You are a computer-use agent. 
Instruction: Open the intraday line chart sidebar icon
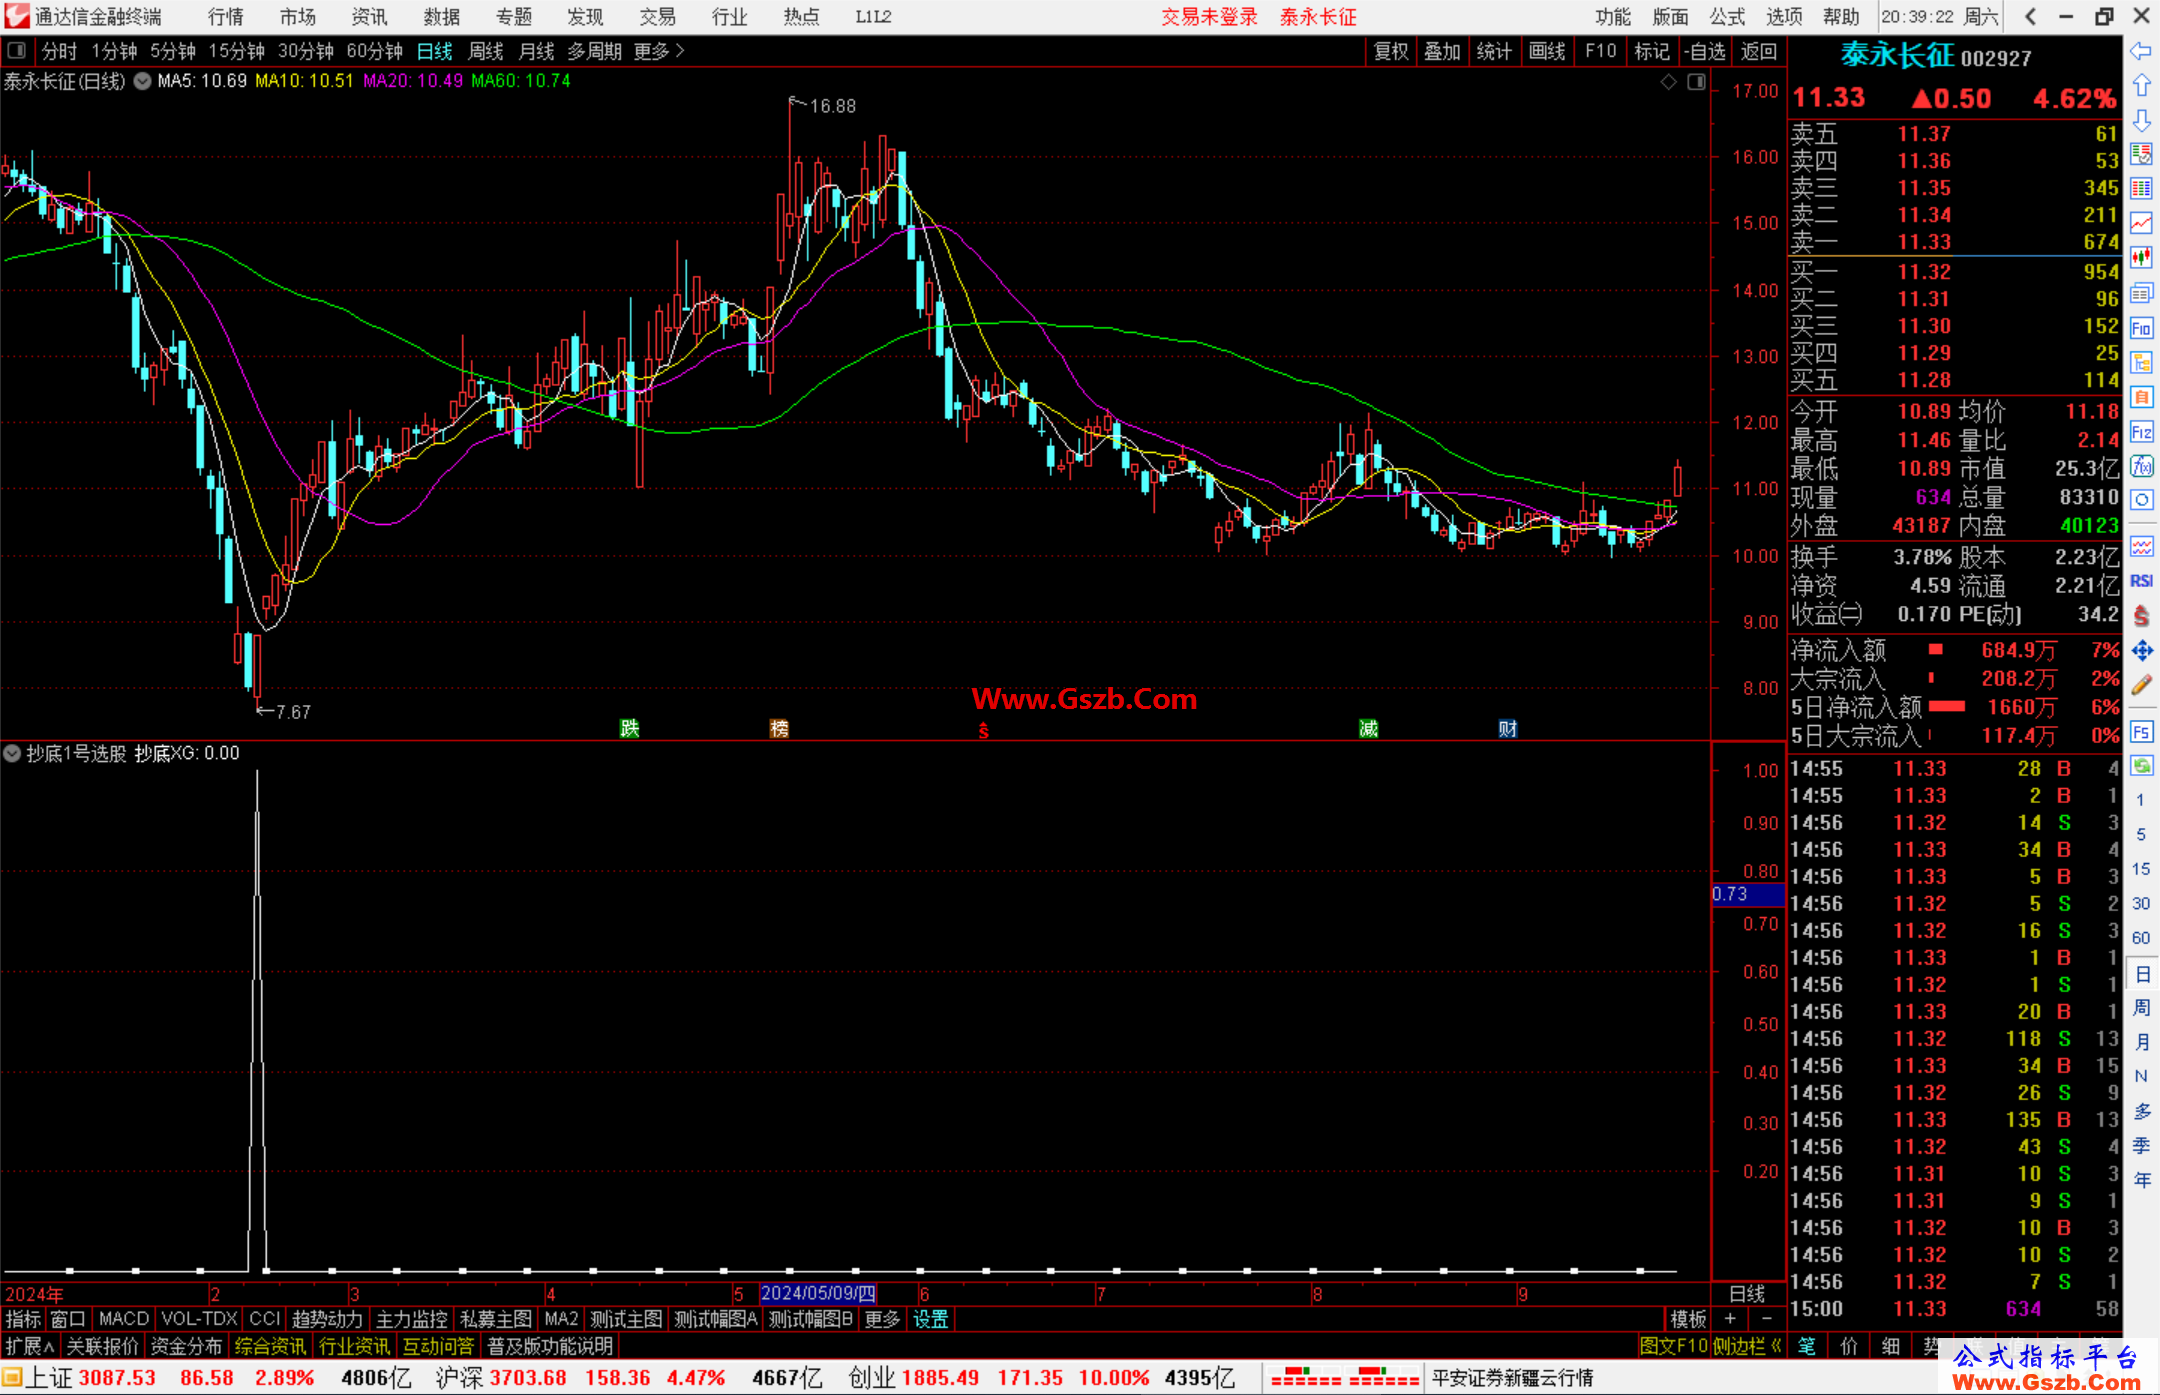2141,224
